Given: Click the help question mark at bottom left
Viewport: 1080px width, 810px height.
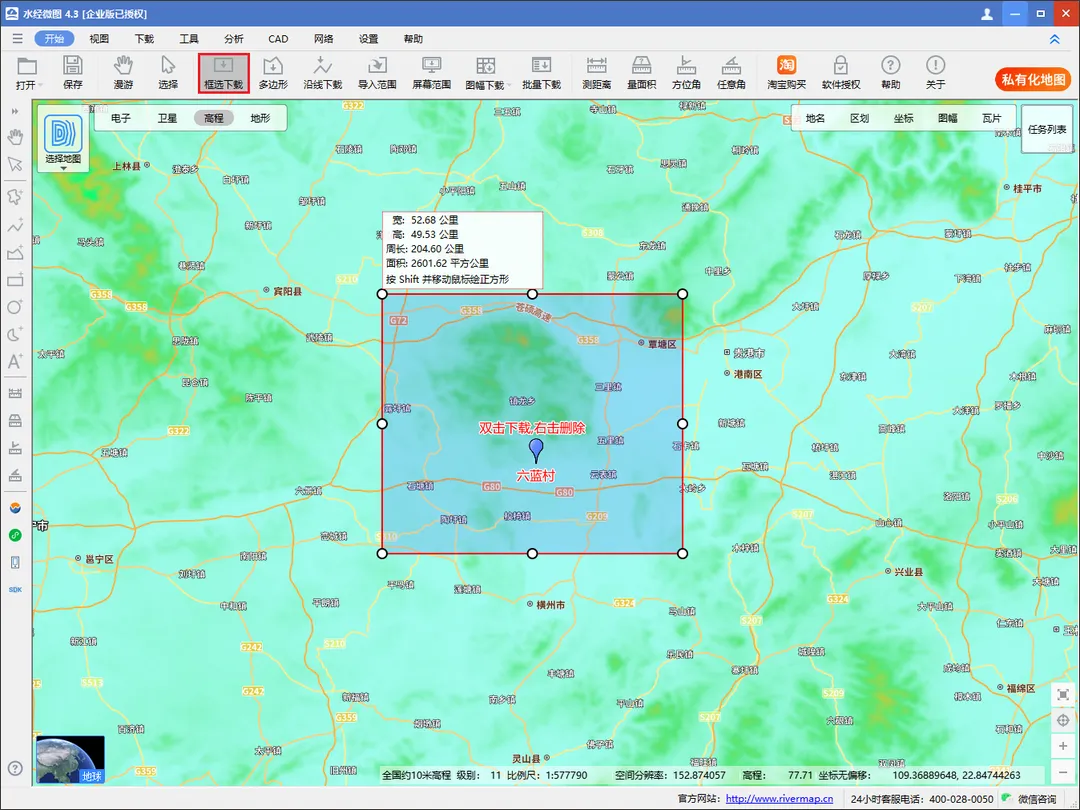Looking at the screenshot, I should 15,768.
